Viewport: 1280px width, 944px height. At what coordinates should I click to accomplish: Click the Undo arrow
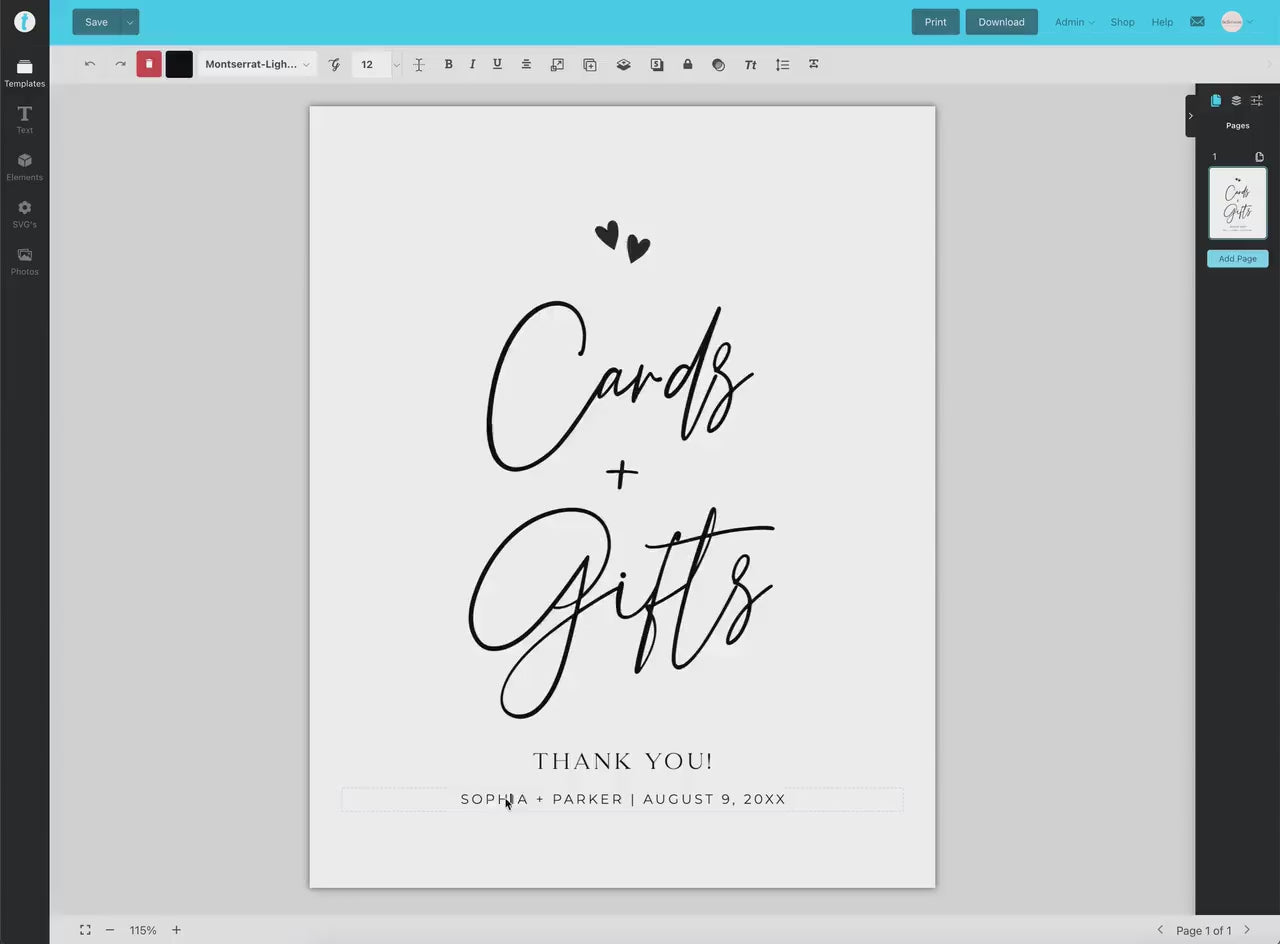[90, 64]
